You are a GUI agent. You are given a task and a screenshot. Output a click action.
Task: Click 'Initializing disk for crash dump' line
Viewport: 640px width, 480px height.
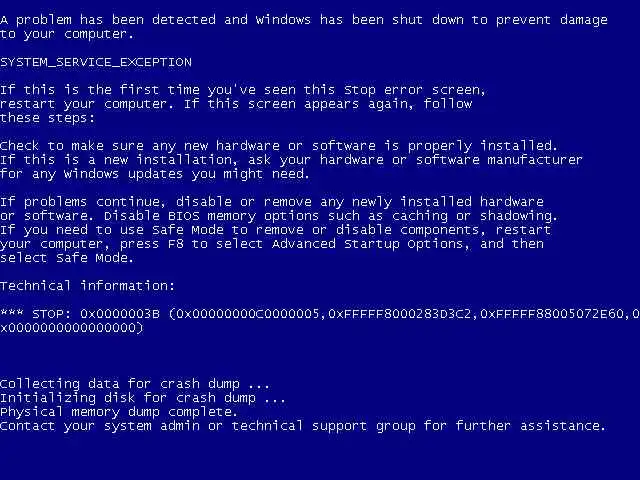pyautogui.click(x=143, y=398)
